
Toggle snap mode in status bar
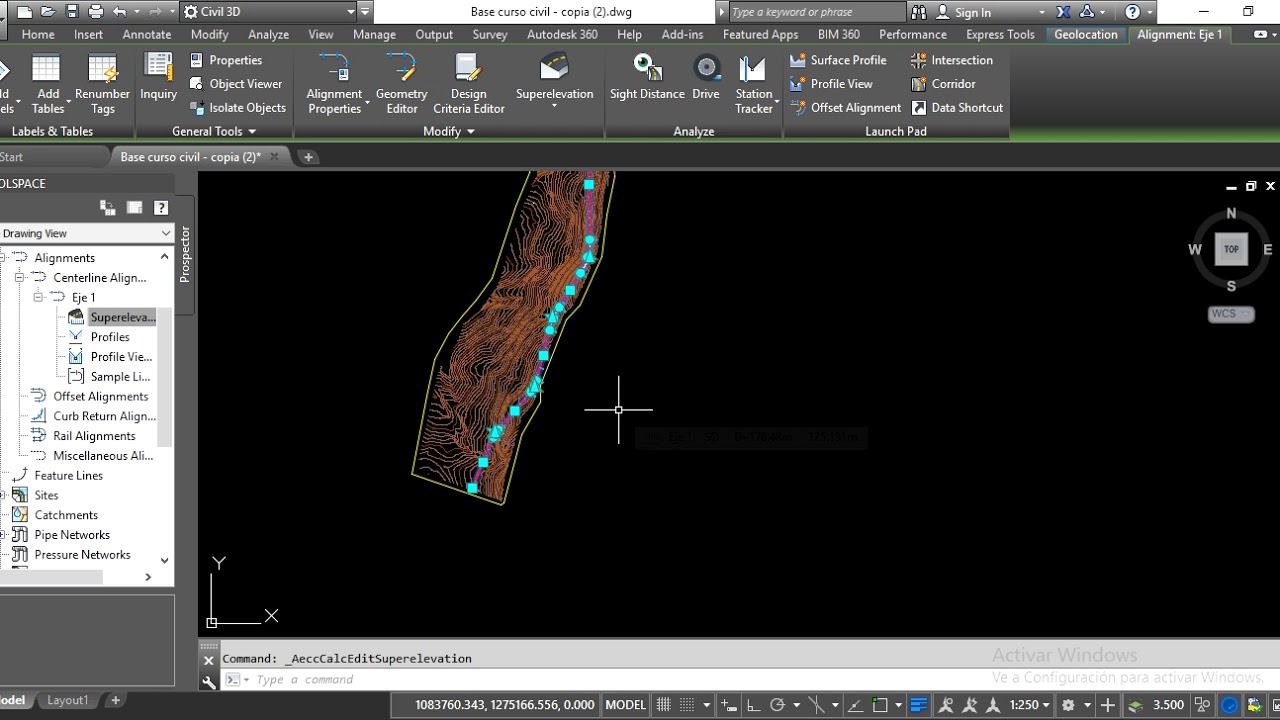coord(686,705)
